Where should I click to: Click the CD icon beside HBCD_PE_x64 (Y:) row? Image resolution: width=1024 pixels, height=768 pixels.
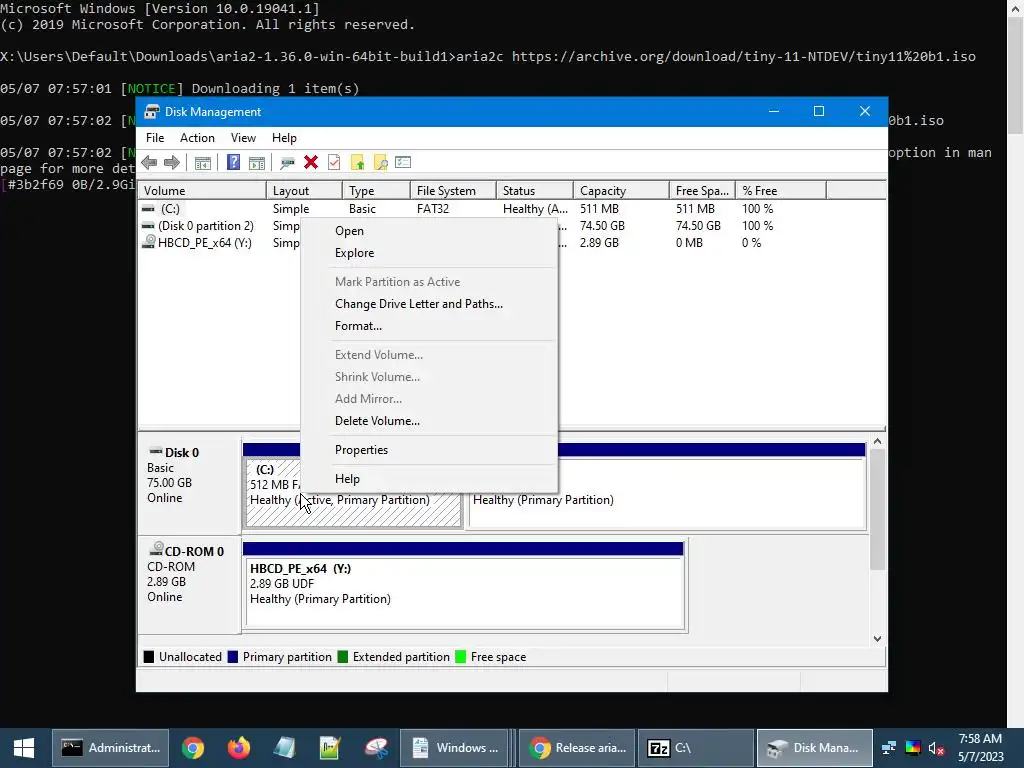point(149,242)
